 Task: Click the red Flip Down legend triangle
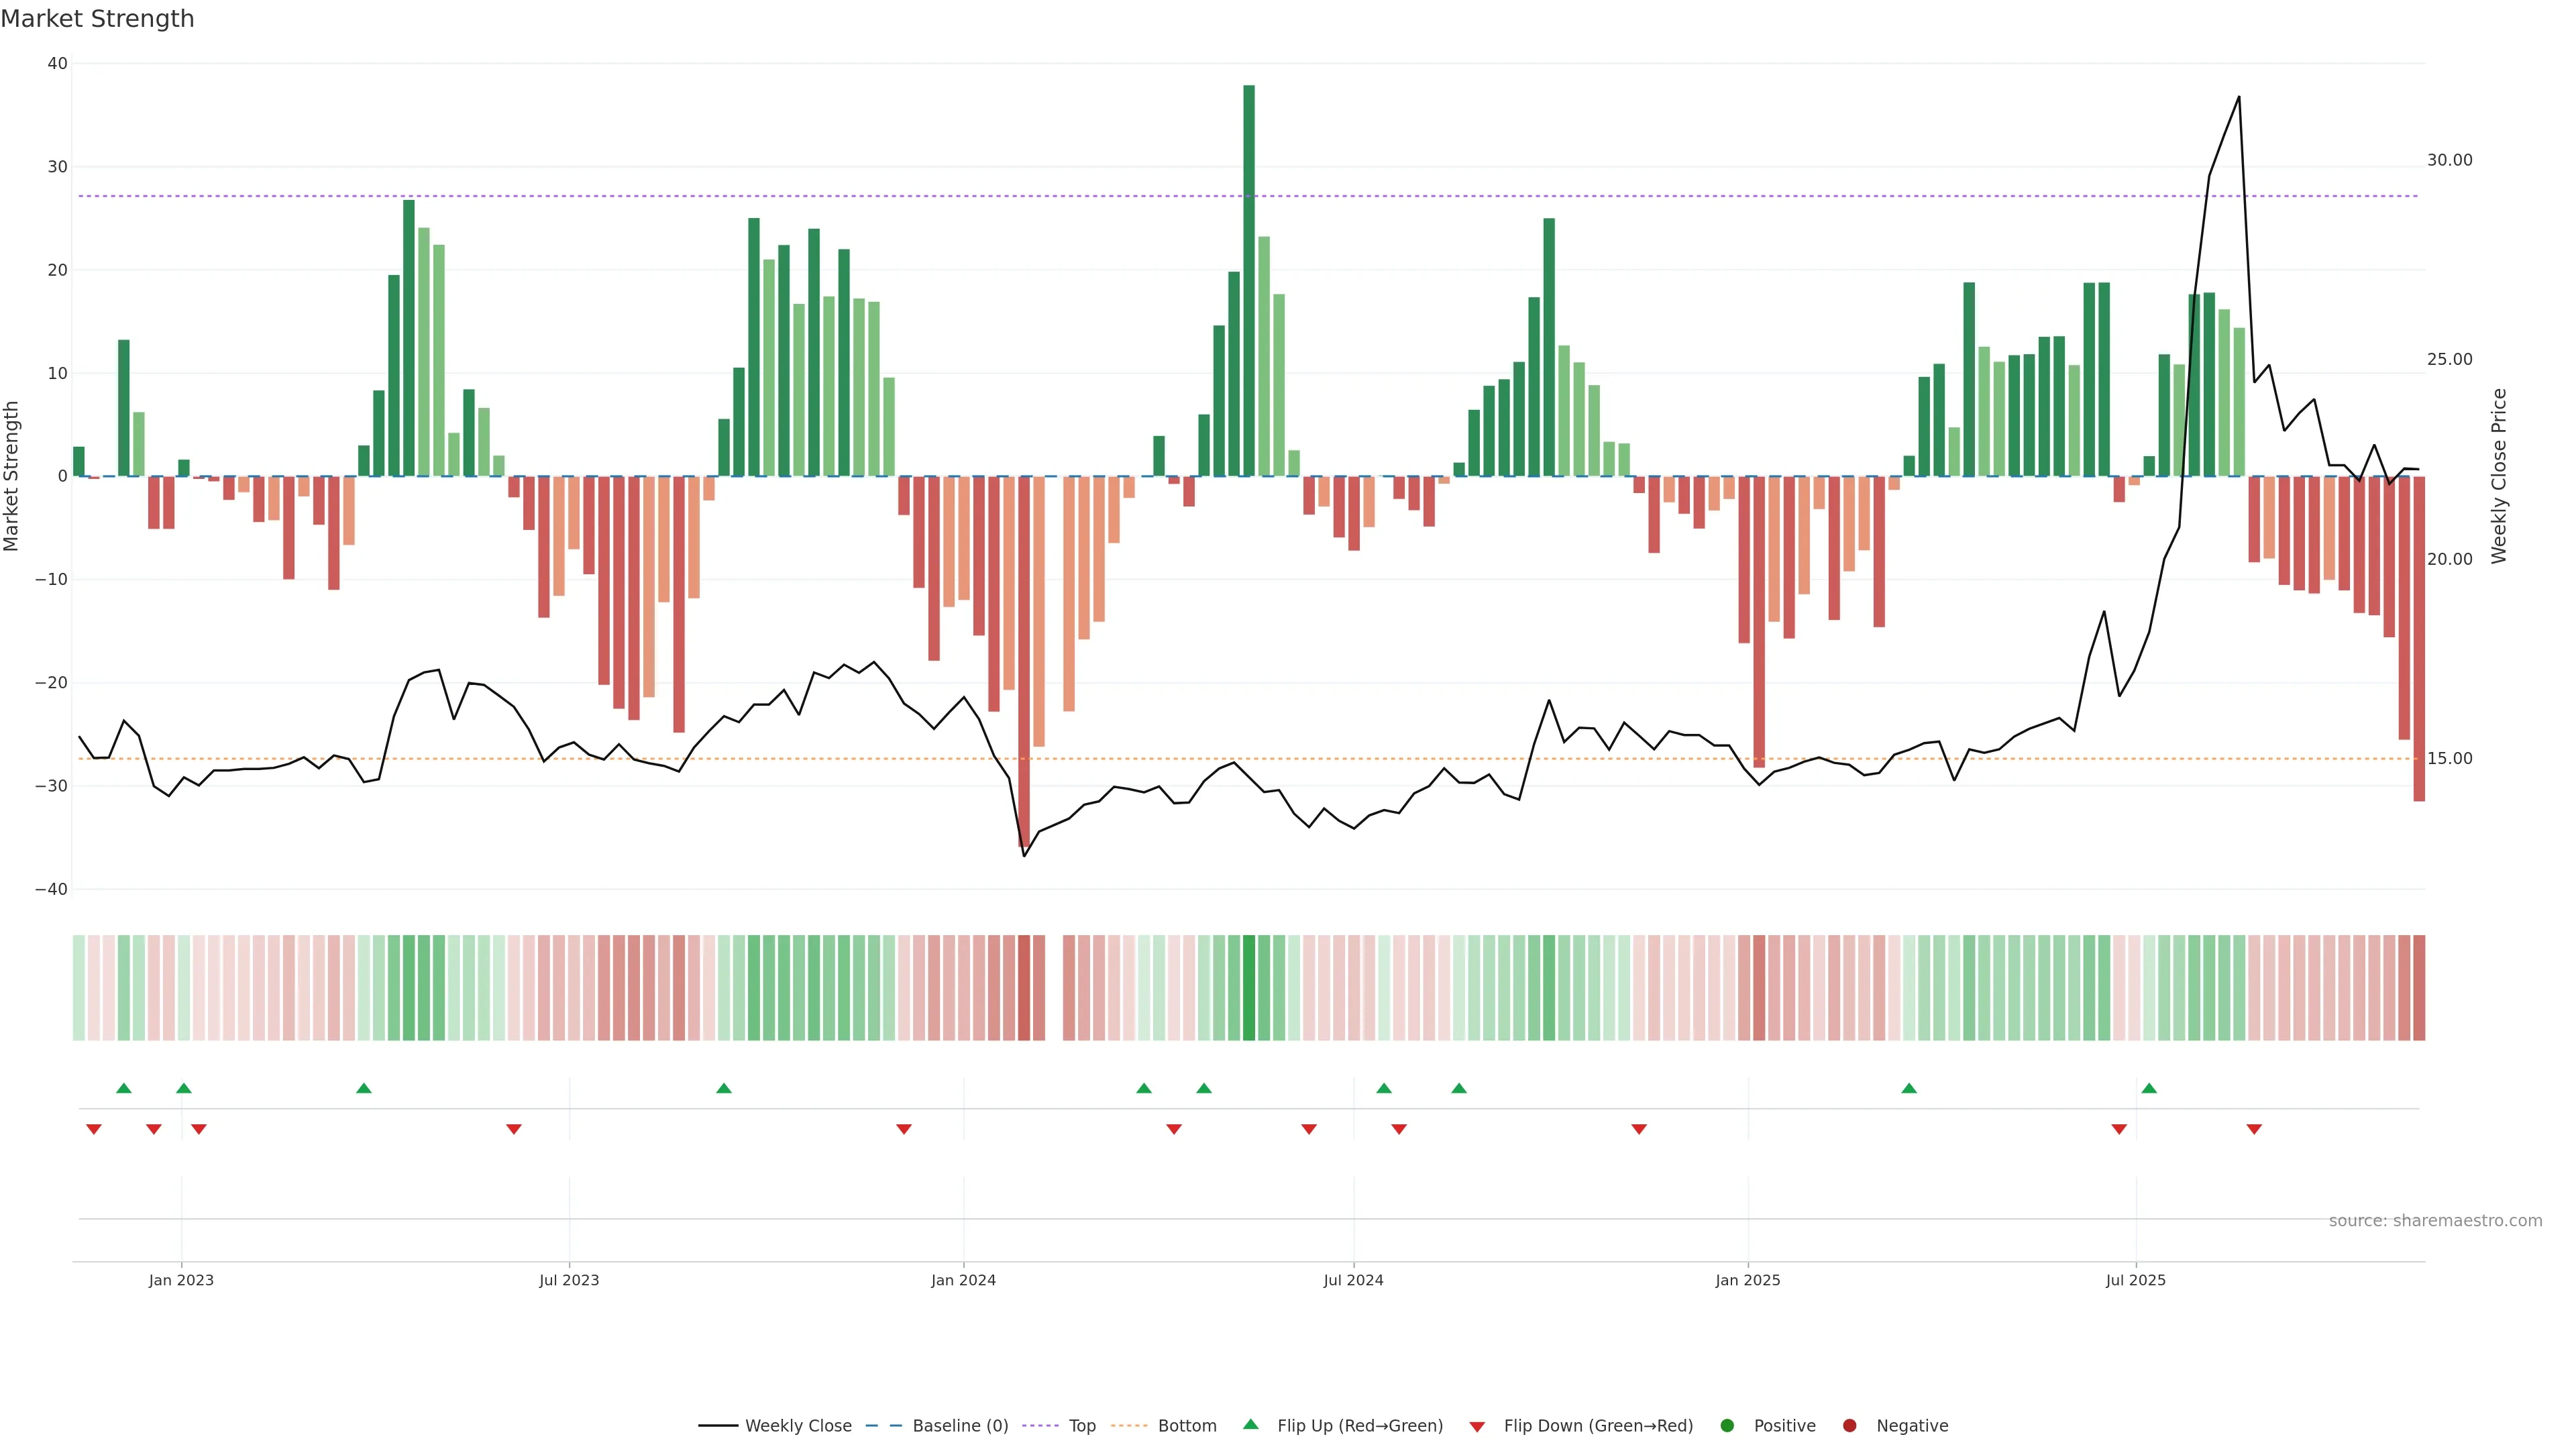click(x=1477, y=1427)
